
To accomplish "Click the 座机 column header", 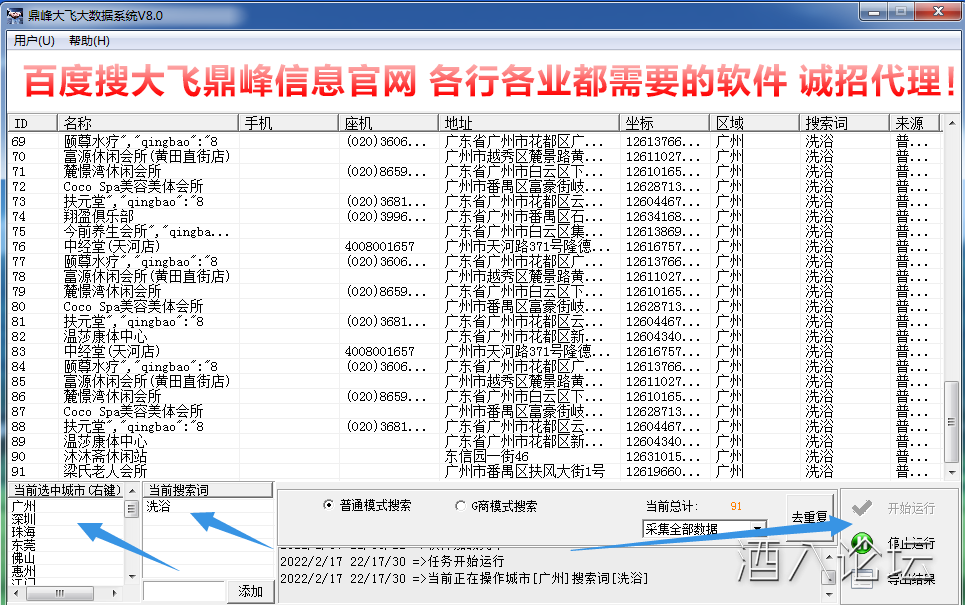I will [388, 123].
